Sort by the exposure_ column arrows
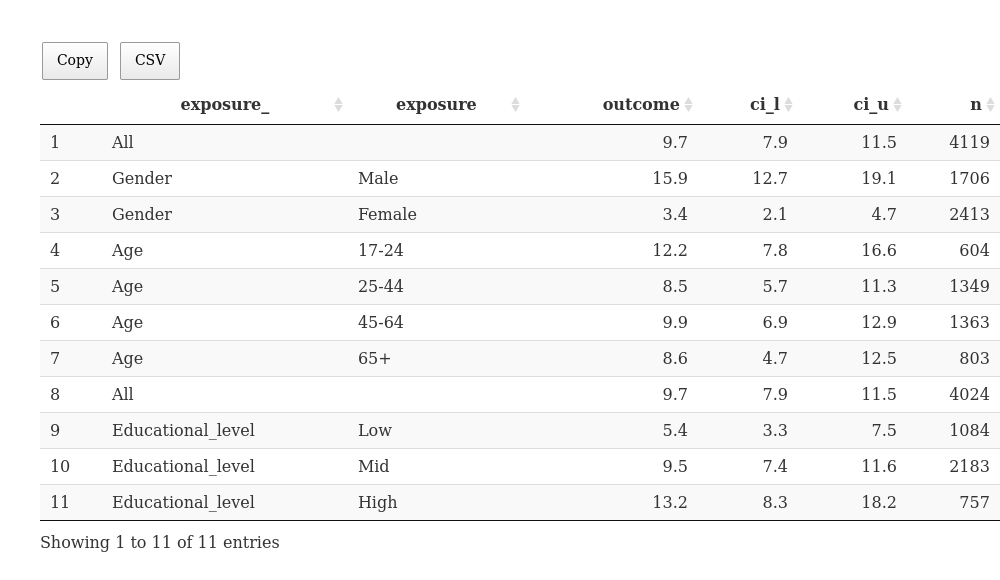The image size is (1000, 580). [339, 105]
